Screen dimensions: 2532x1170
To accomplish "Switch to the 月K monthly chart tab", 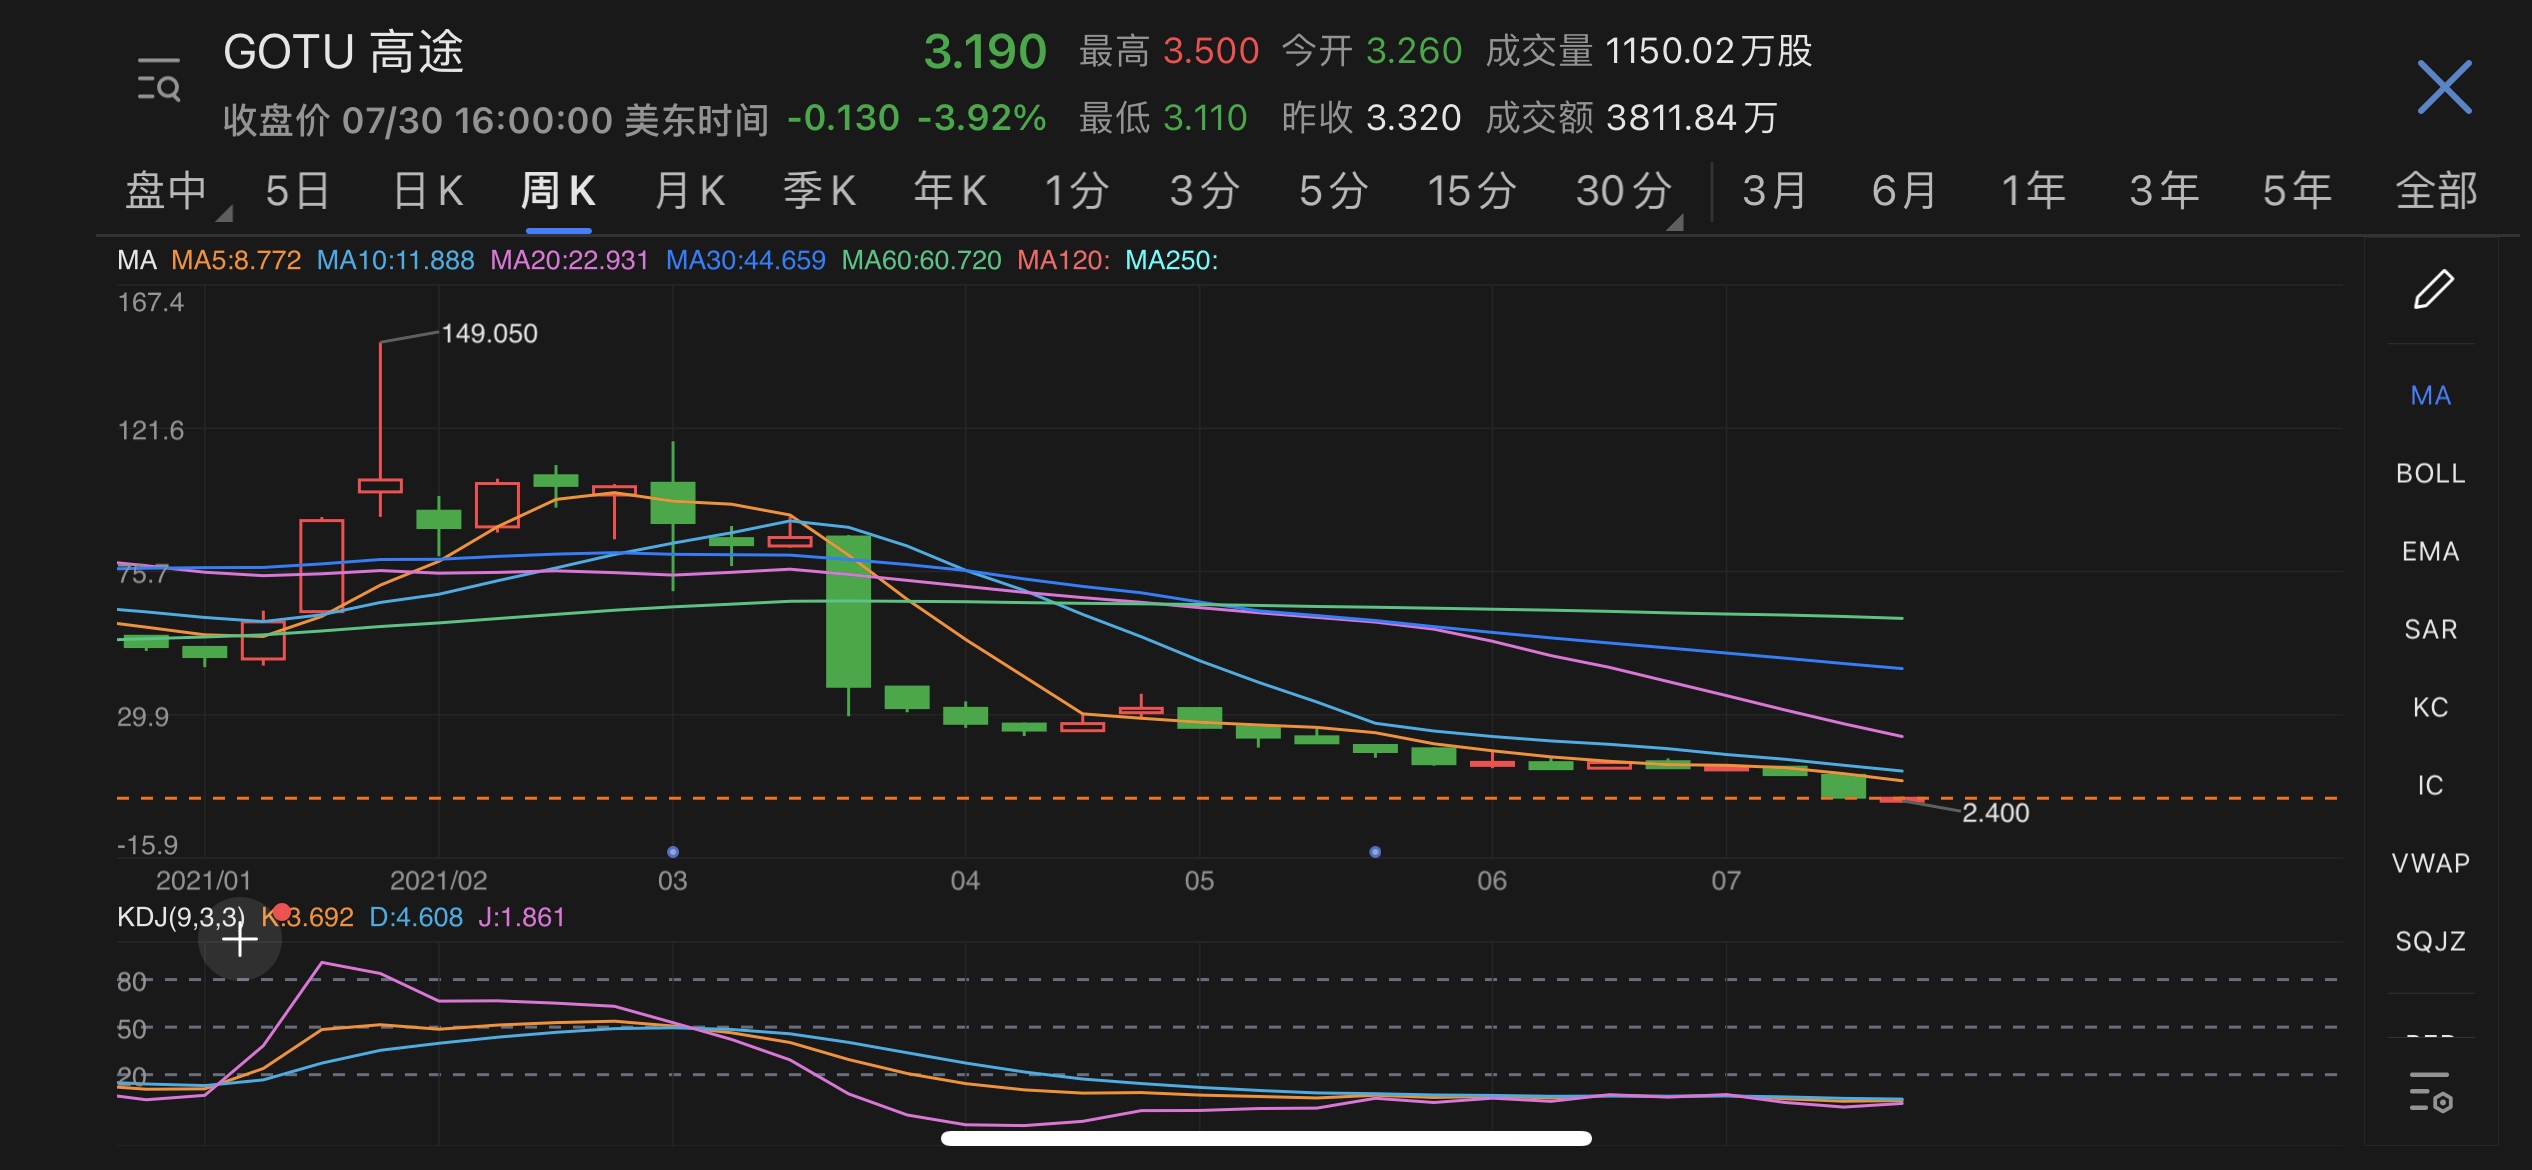I will (689, 191).
